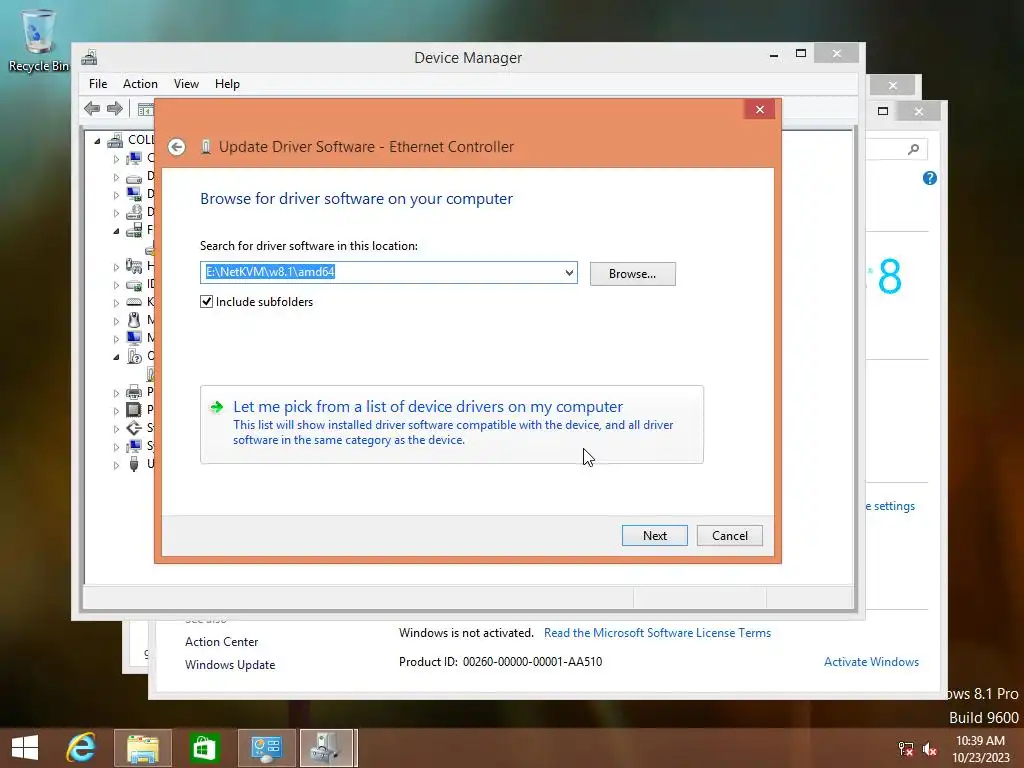Toggle the console tree toolbar icon
The image size is (1024, 768).
click(146, 109)
